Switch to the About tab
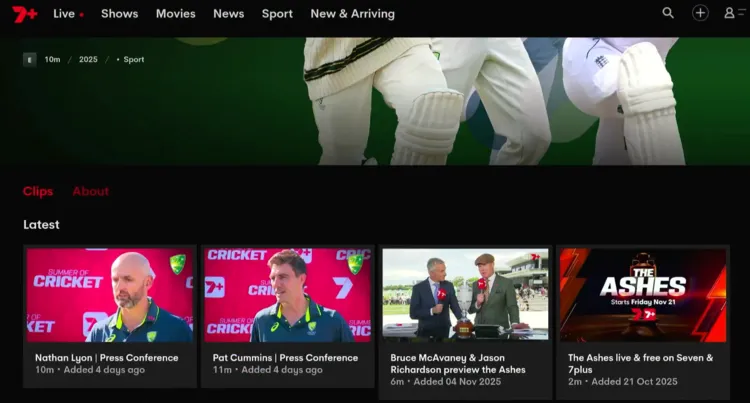The height and width of the screenshot is (403, 750). pos(90,191)
